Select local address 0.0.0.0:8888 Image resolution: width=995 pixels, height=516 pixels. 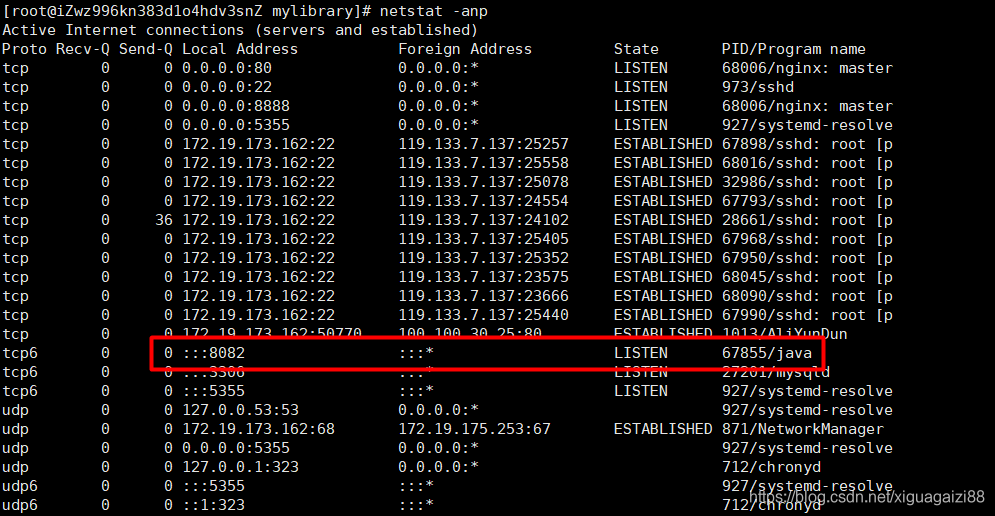pos(235,106)
